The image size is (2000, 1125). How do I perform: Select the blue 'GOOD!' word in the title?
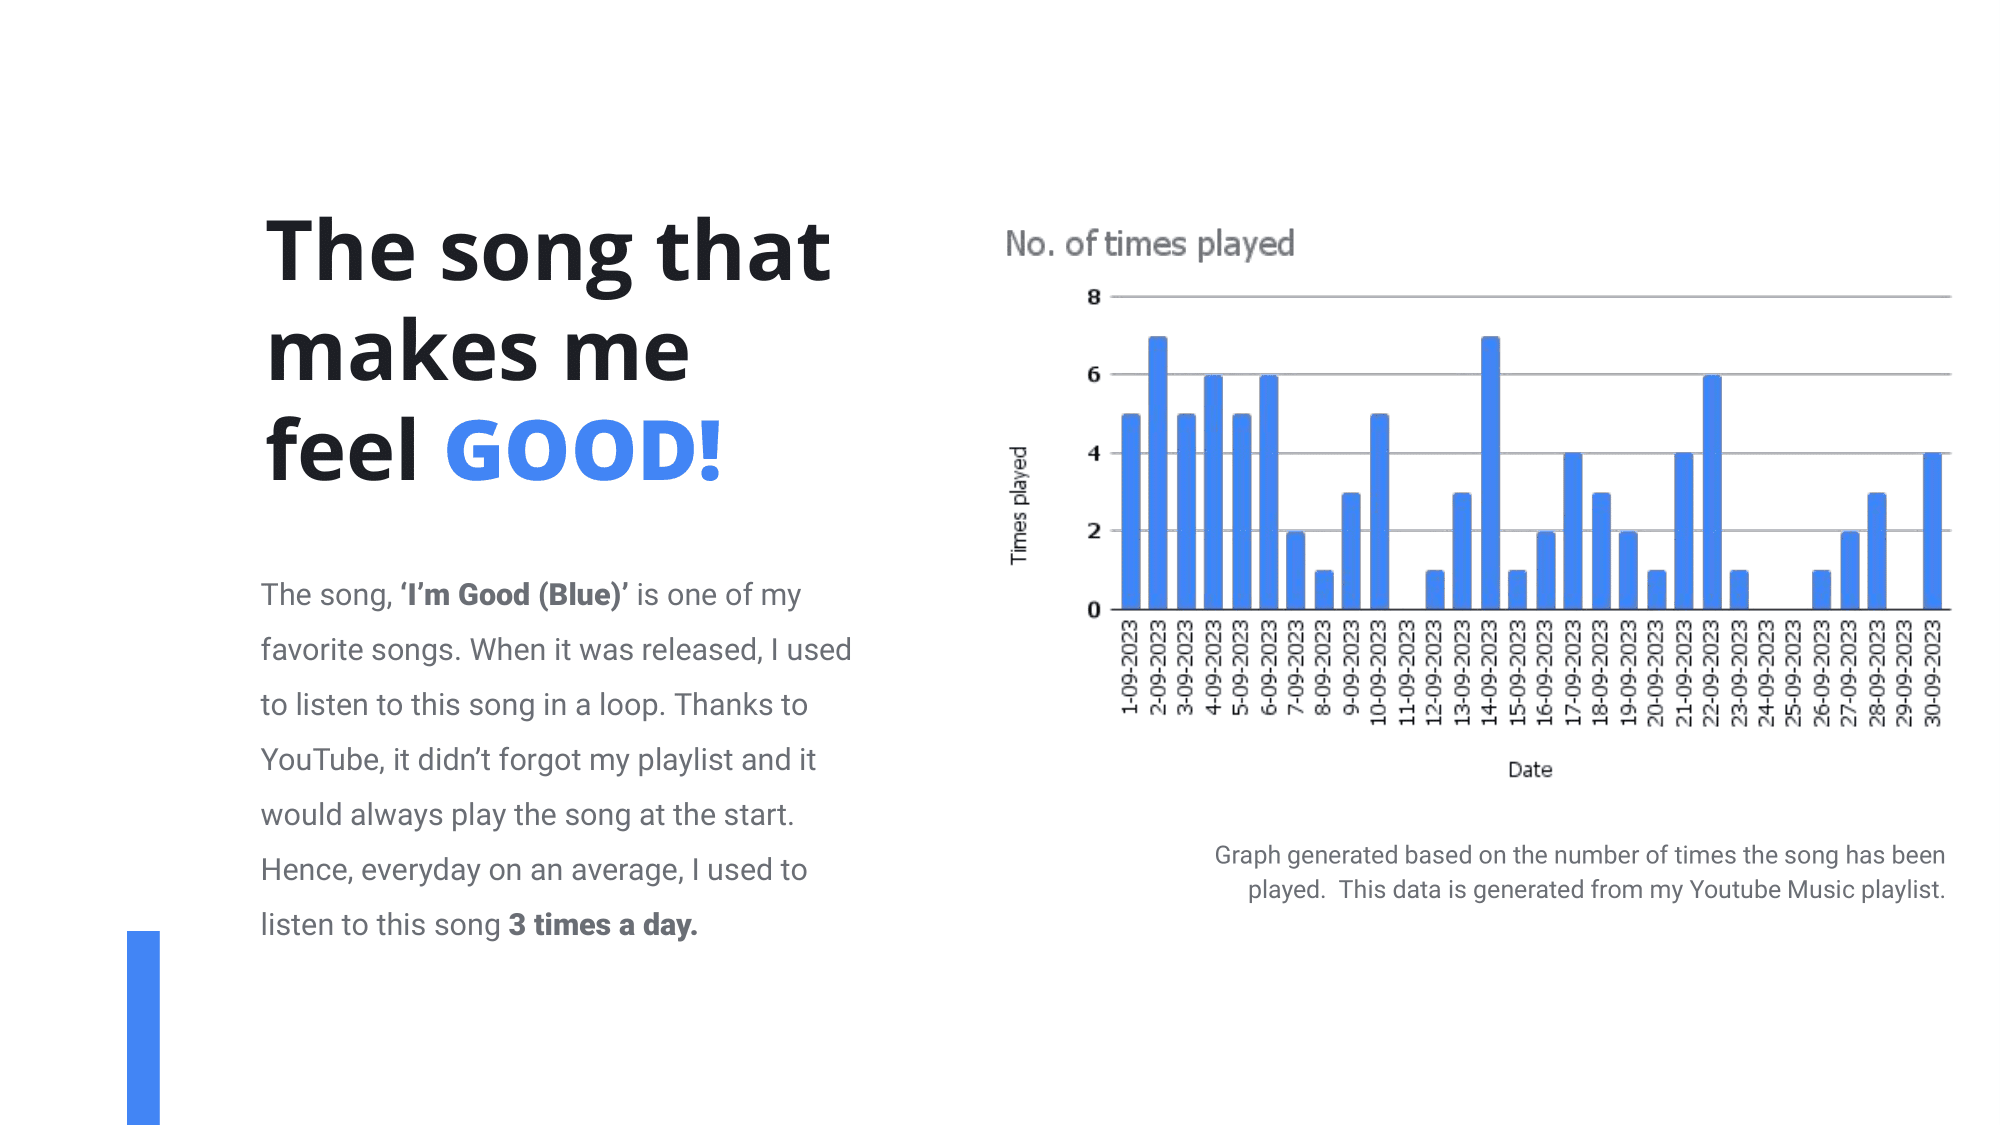tap(584, 450)
